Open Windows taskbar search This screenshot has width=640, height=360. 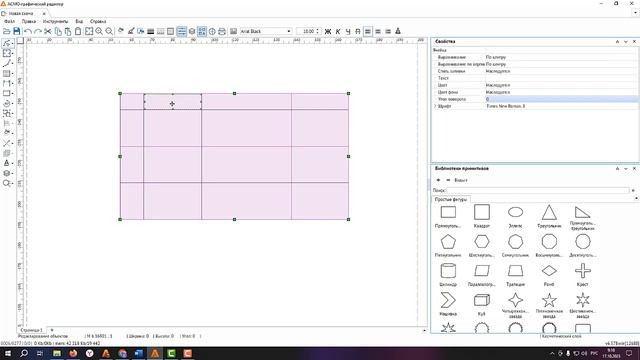[x=24, y=353]
